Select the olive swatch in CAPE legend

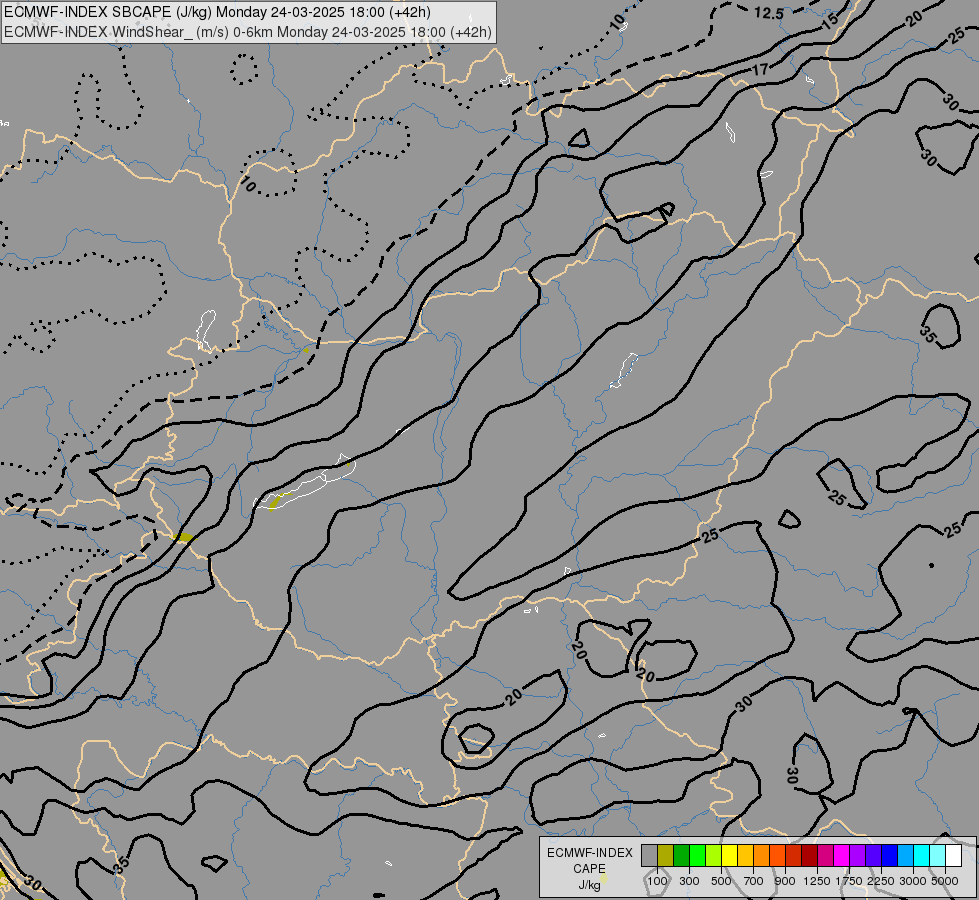666,856
